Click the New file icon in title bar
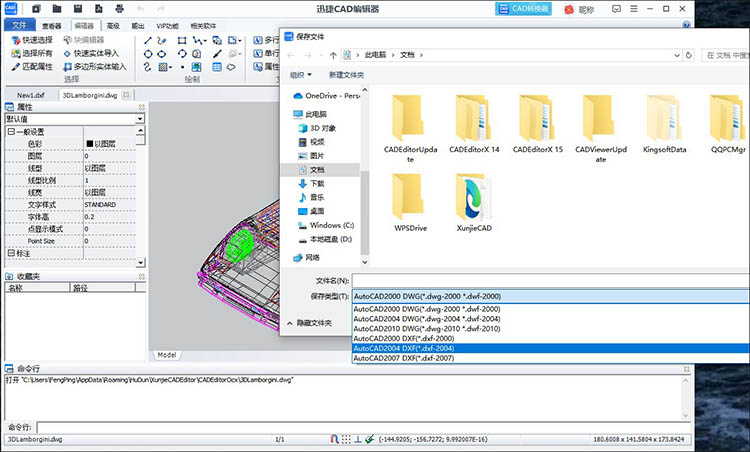 tap(37, 9)
